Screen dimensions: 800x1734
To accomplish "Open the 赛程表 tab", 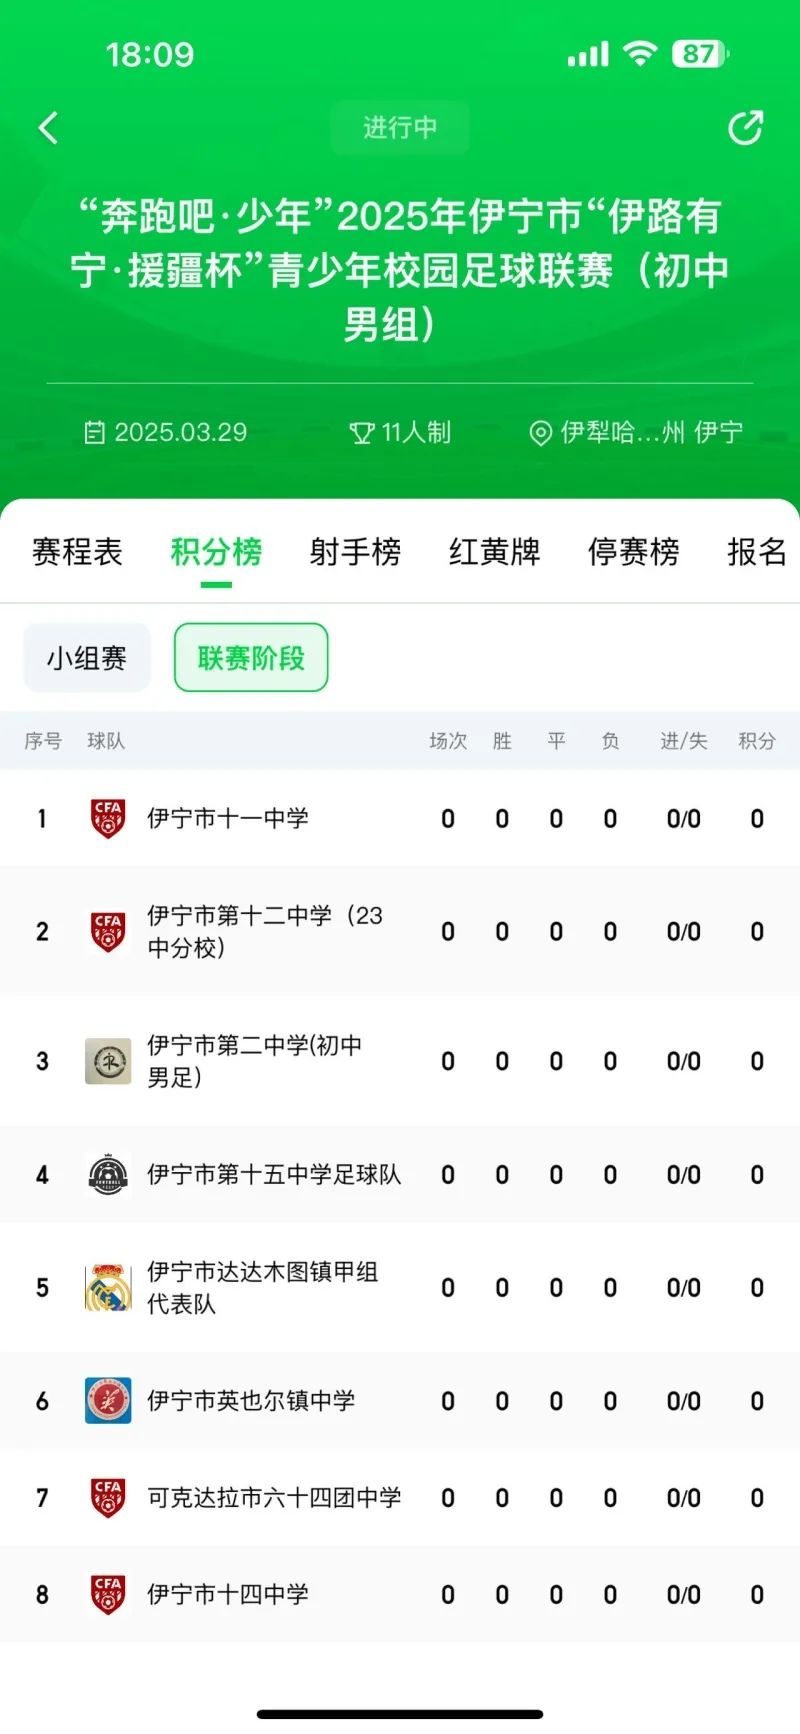I will point(77,552).
